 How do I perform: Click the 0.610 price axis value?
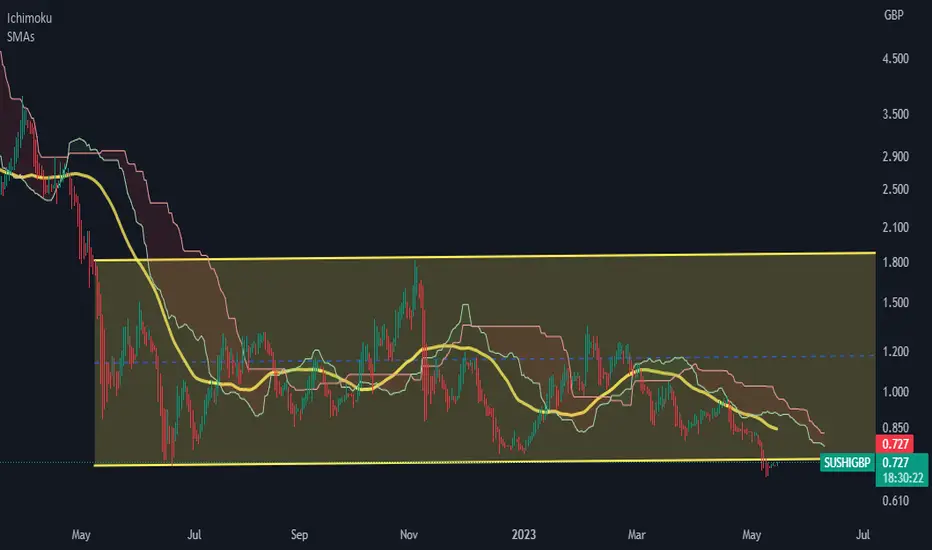[x=895, y=501]
